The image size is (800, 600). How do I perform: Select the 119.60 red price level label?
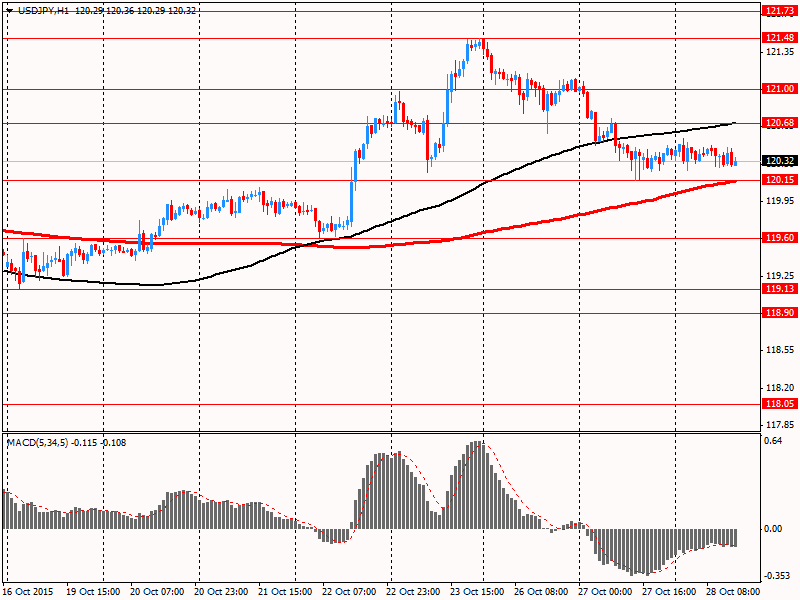(780, 238)
